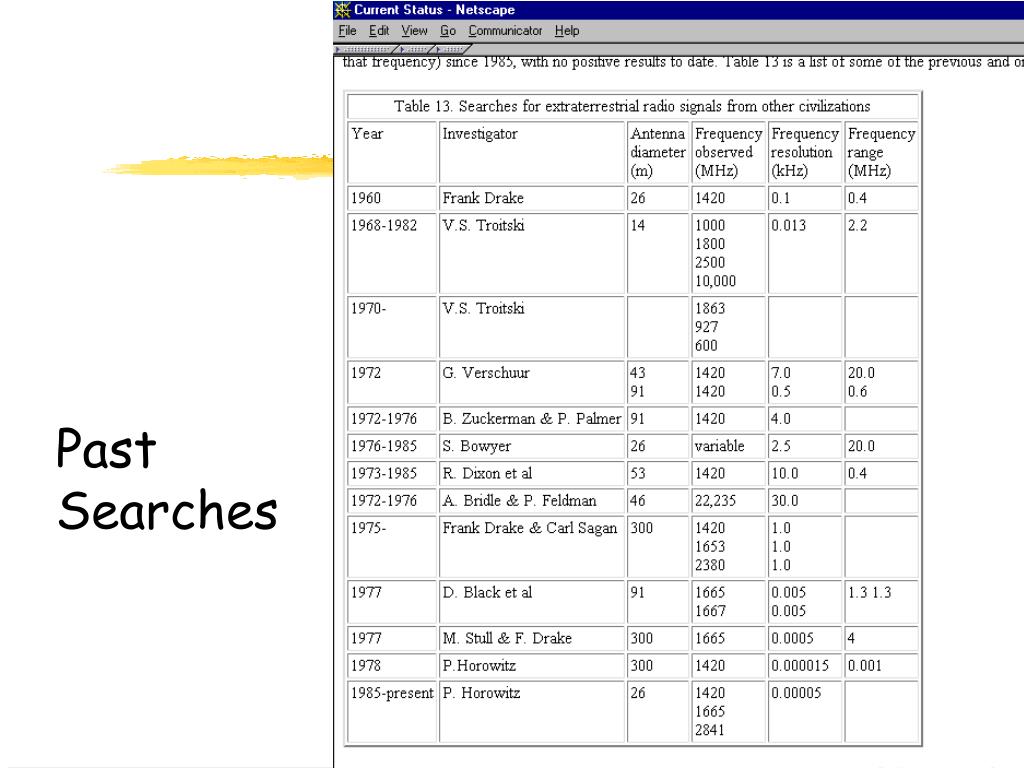Click the 7.0 resolution value

click(780, 373)
